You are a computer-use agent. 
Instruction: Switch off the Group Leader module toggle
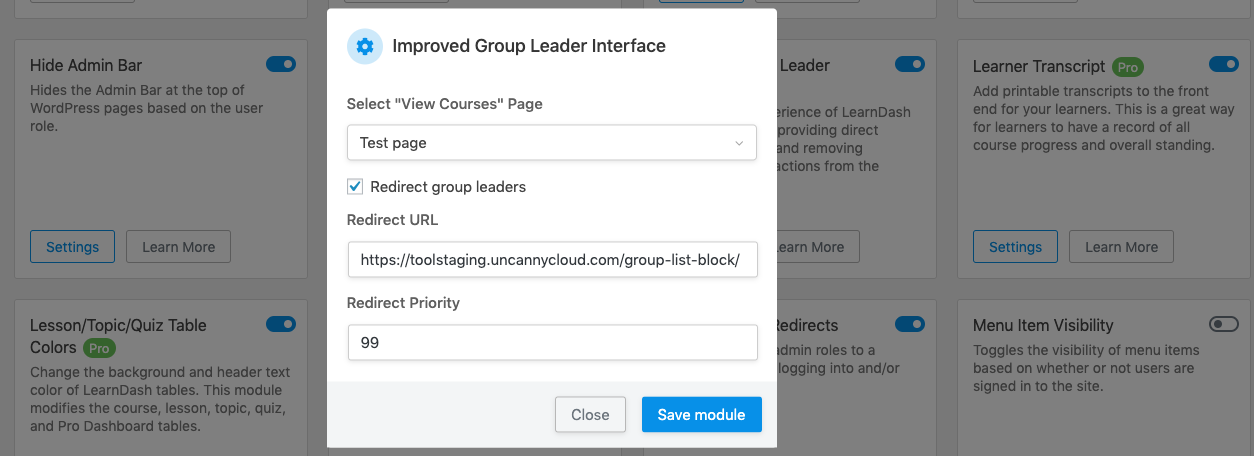click(x=909, y=65)
